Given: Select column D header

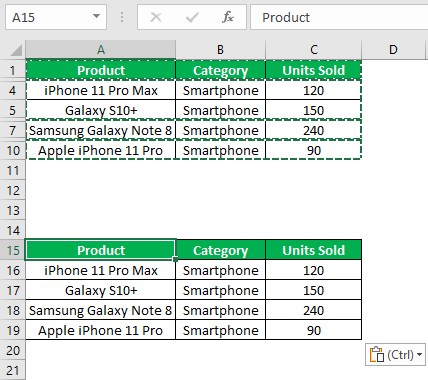Looking at the screenshot, I should point(393,50).
